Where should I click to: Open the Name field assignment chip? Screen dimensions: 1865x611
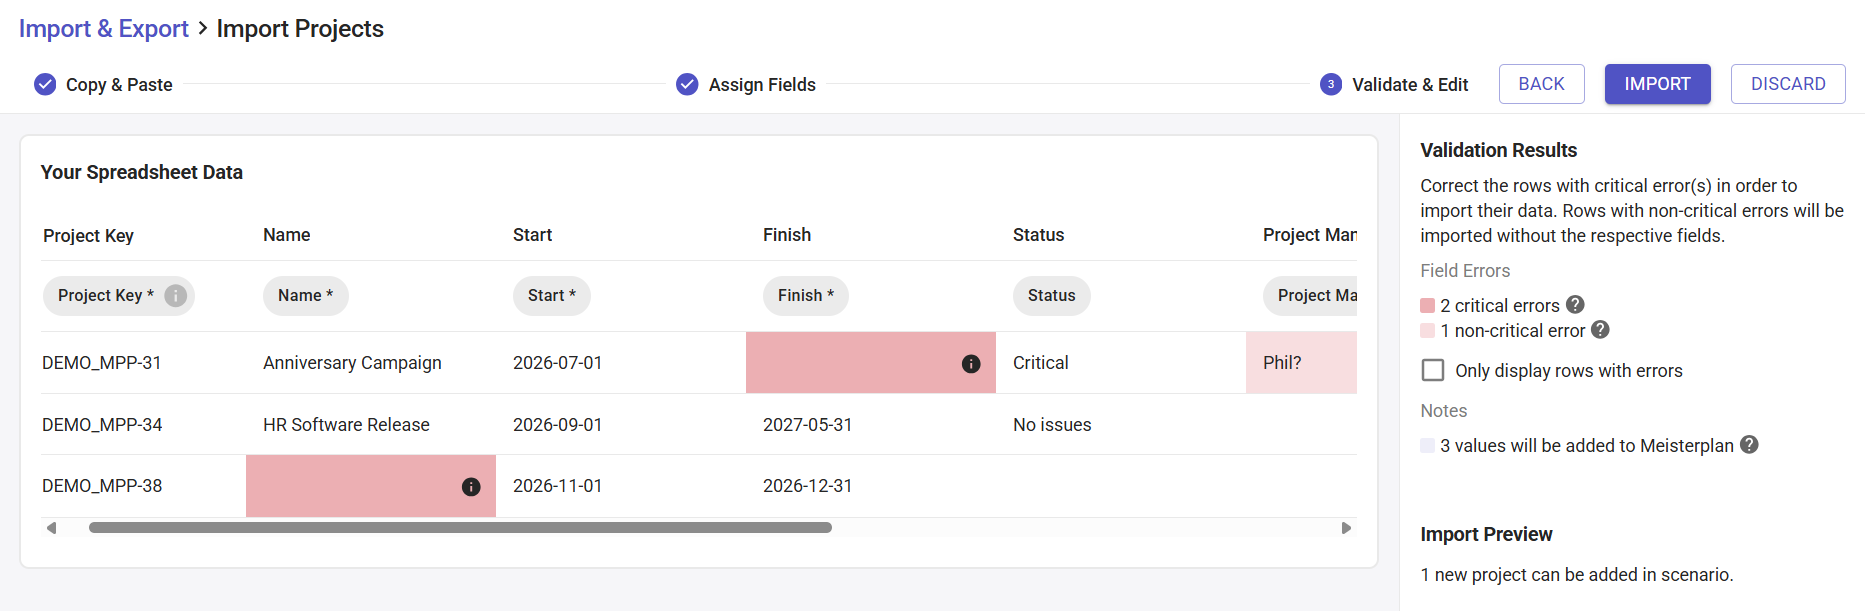[306, 296]
